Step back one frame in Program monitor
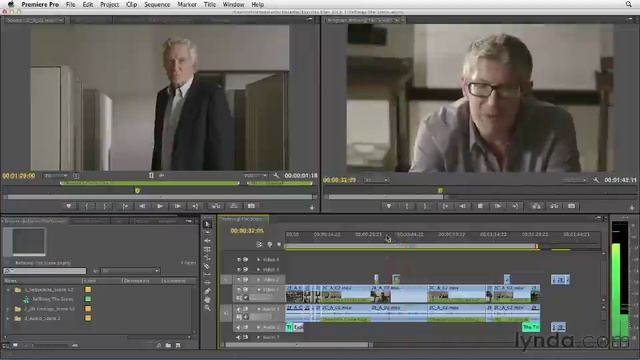Screen dimensions: 640x360 click(462, 206)
